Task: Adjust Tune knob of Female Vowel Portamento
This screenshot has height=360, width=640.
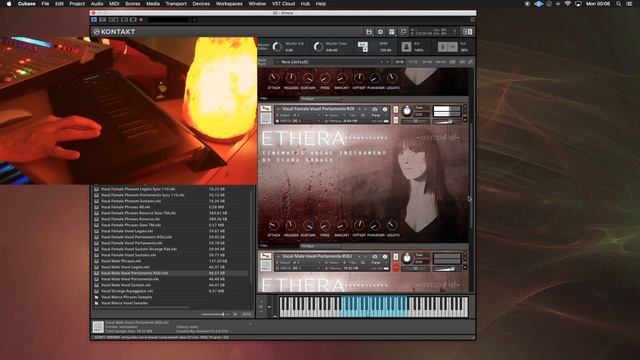Action: point(407,111)
